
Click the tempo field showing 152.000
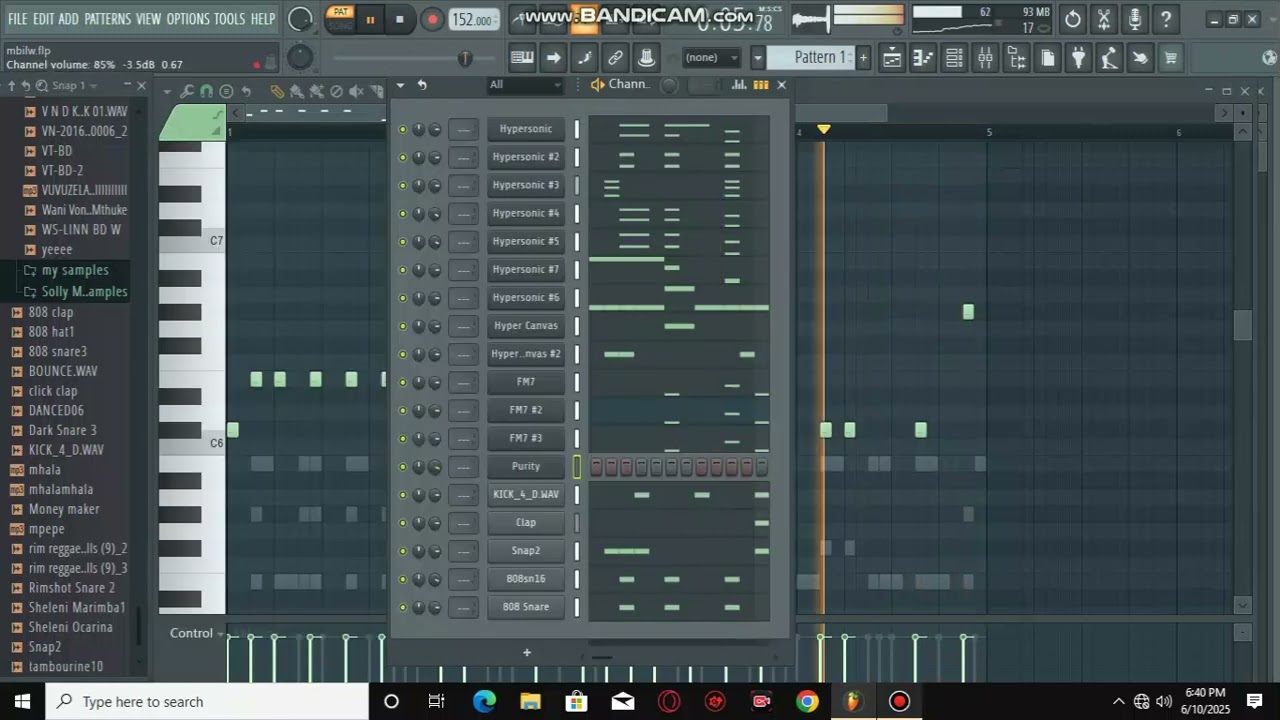click(x=473, y=19)
